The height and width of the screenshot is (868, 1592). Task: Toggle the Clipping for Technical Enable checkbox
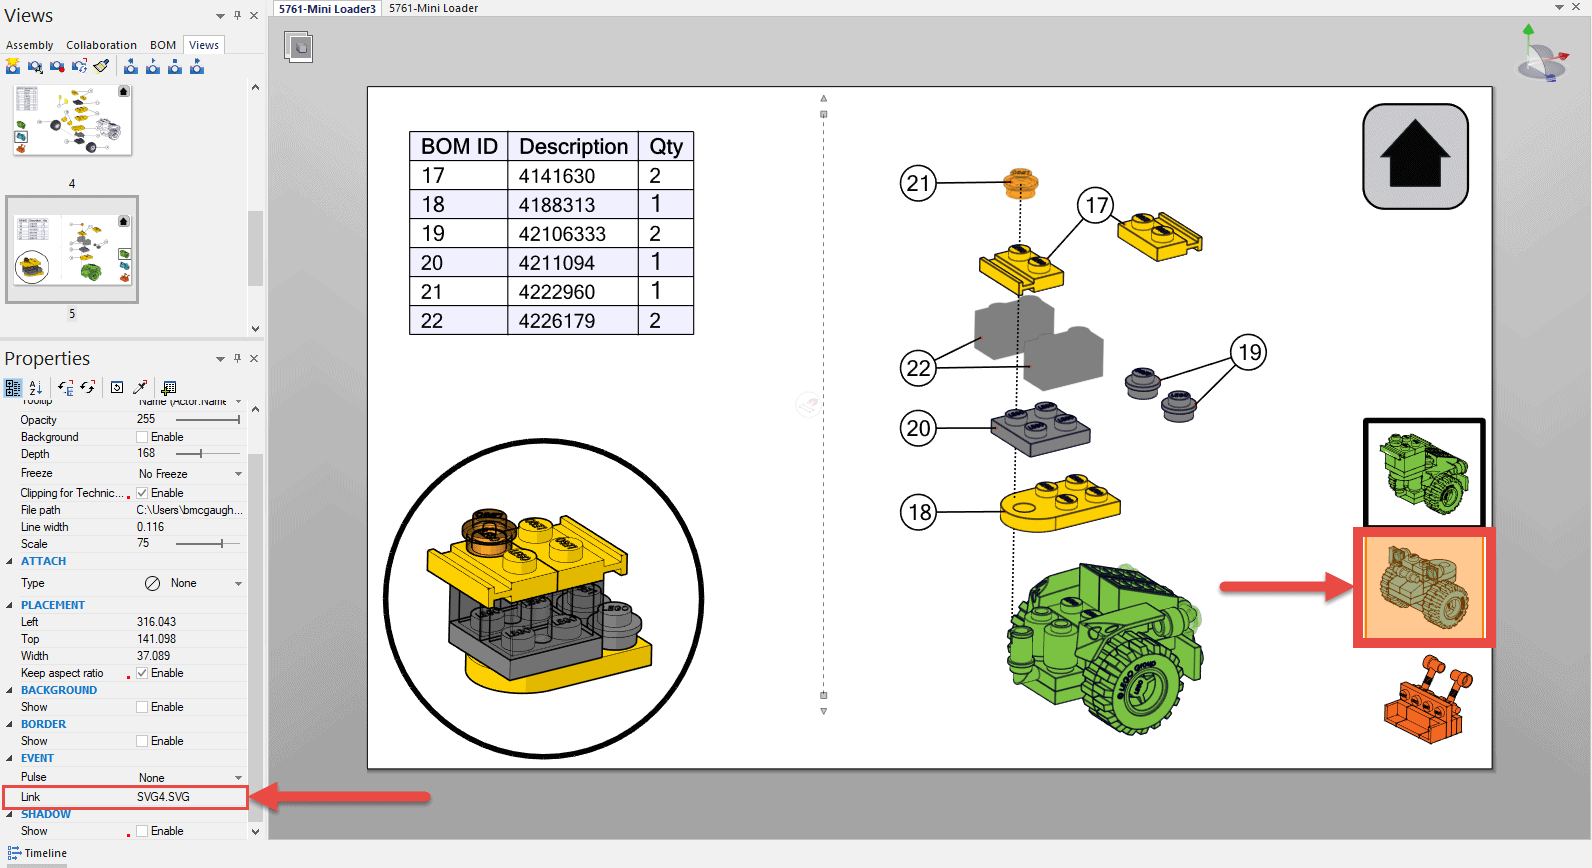(x=142, y=493)
